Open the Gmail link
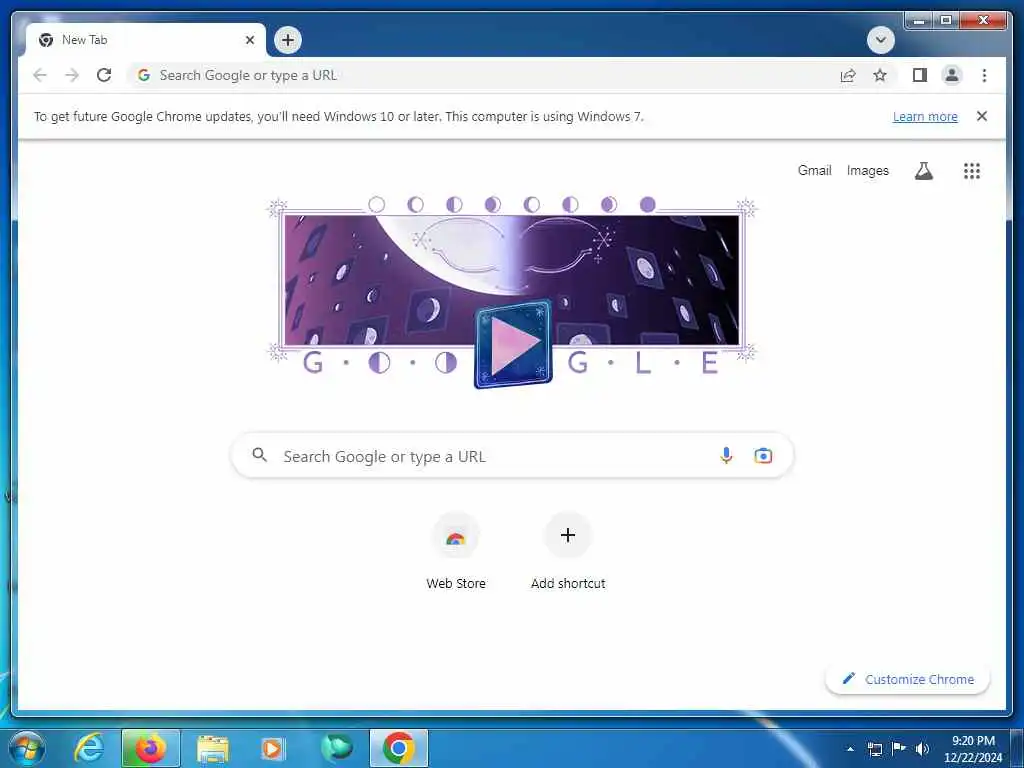Screen dimensions: 1024x768 pyautogui.click(x=814, y=170)
